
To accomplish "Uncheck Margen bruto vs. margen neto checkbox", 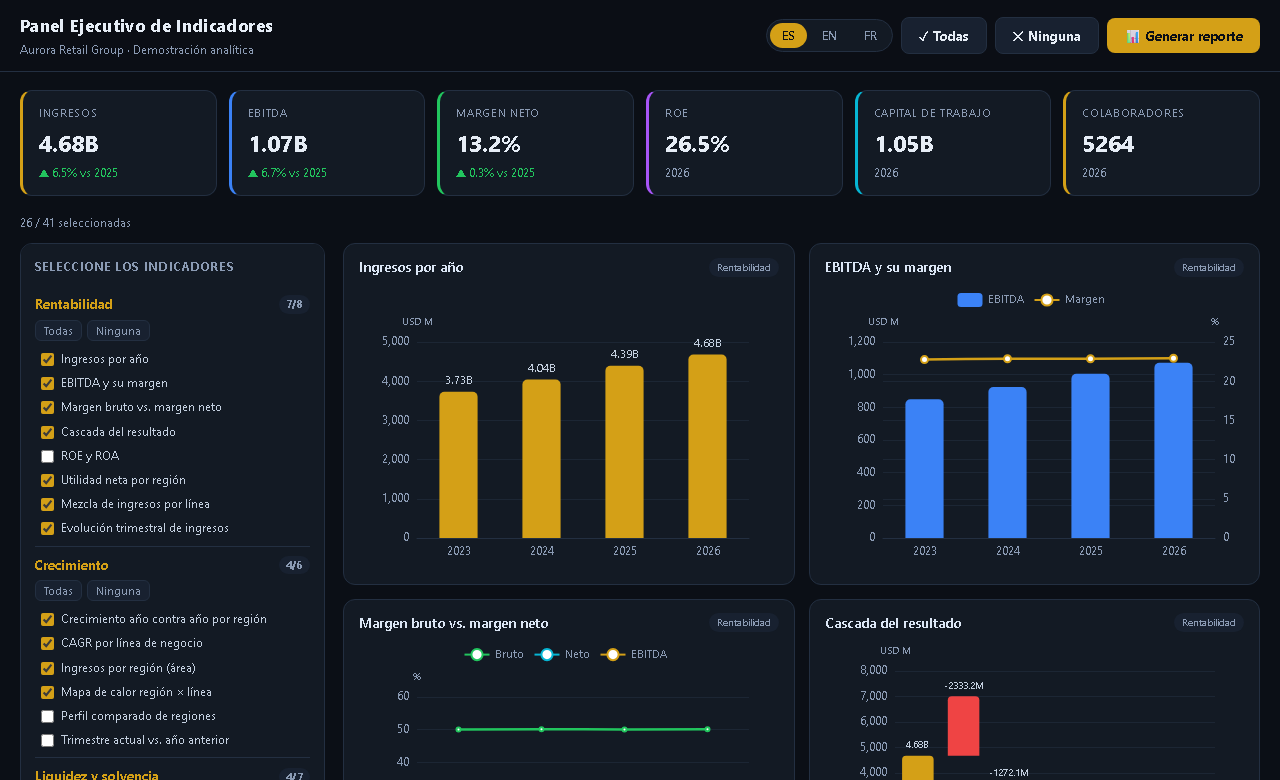I will [x=47, y=407].
